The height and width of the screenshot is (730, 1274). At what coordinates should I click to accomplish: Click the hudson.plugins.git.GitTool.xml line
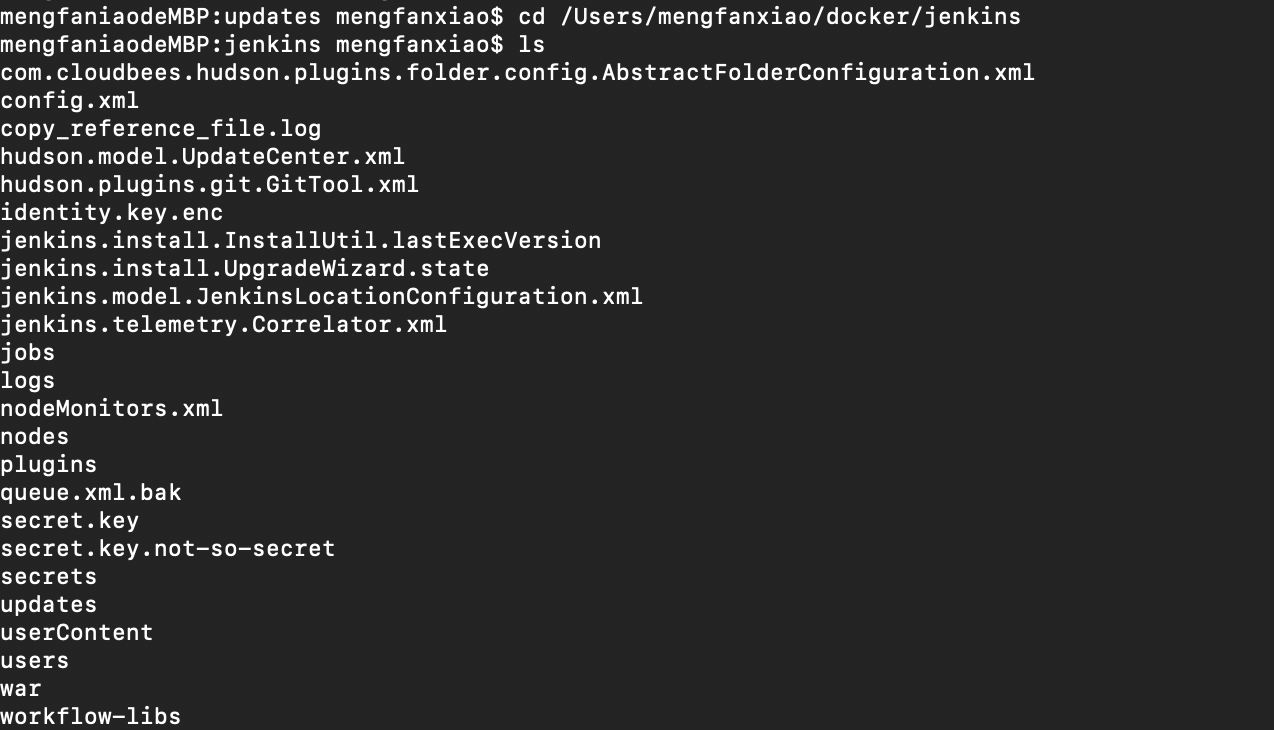pos(209,185)
